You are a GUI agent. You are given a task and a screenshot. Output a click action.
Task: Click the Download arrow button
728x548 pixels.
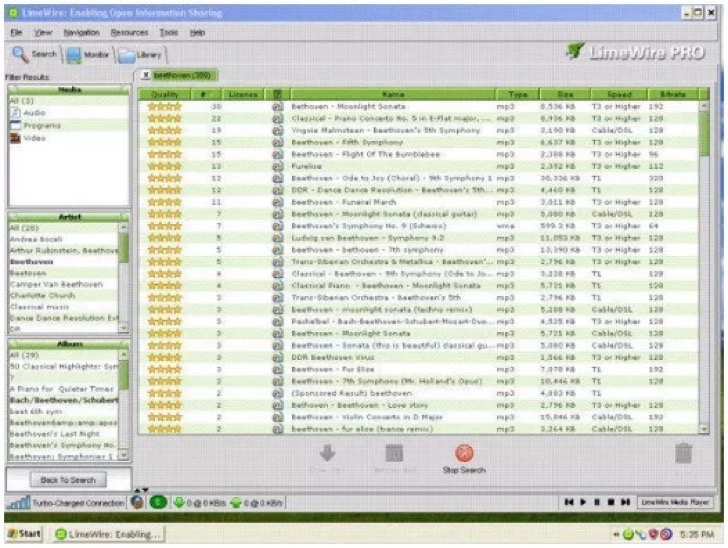[x=327, y=453]
